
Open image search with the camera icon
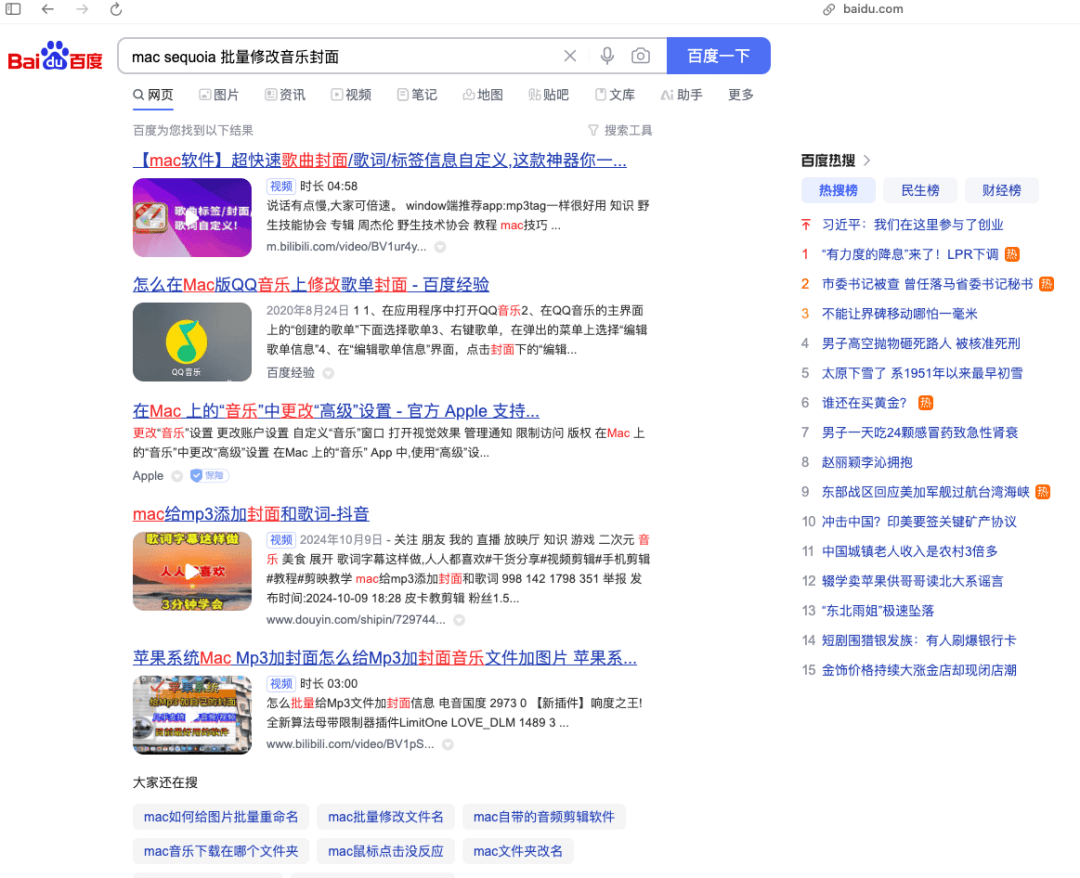tap(641, 56)
